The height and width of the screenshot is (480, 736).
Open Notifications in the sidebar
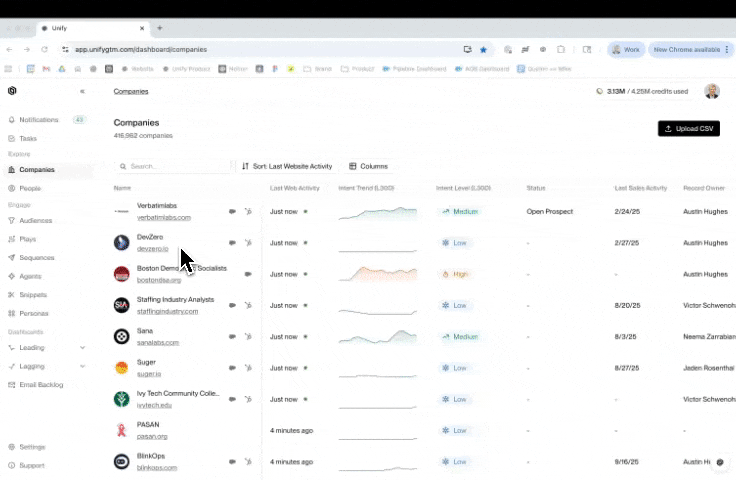(x=38, y=120)
